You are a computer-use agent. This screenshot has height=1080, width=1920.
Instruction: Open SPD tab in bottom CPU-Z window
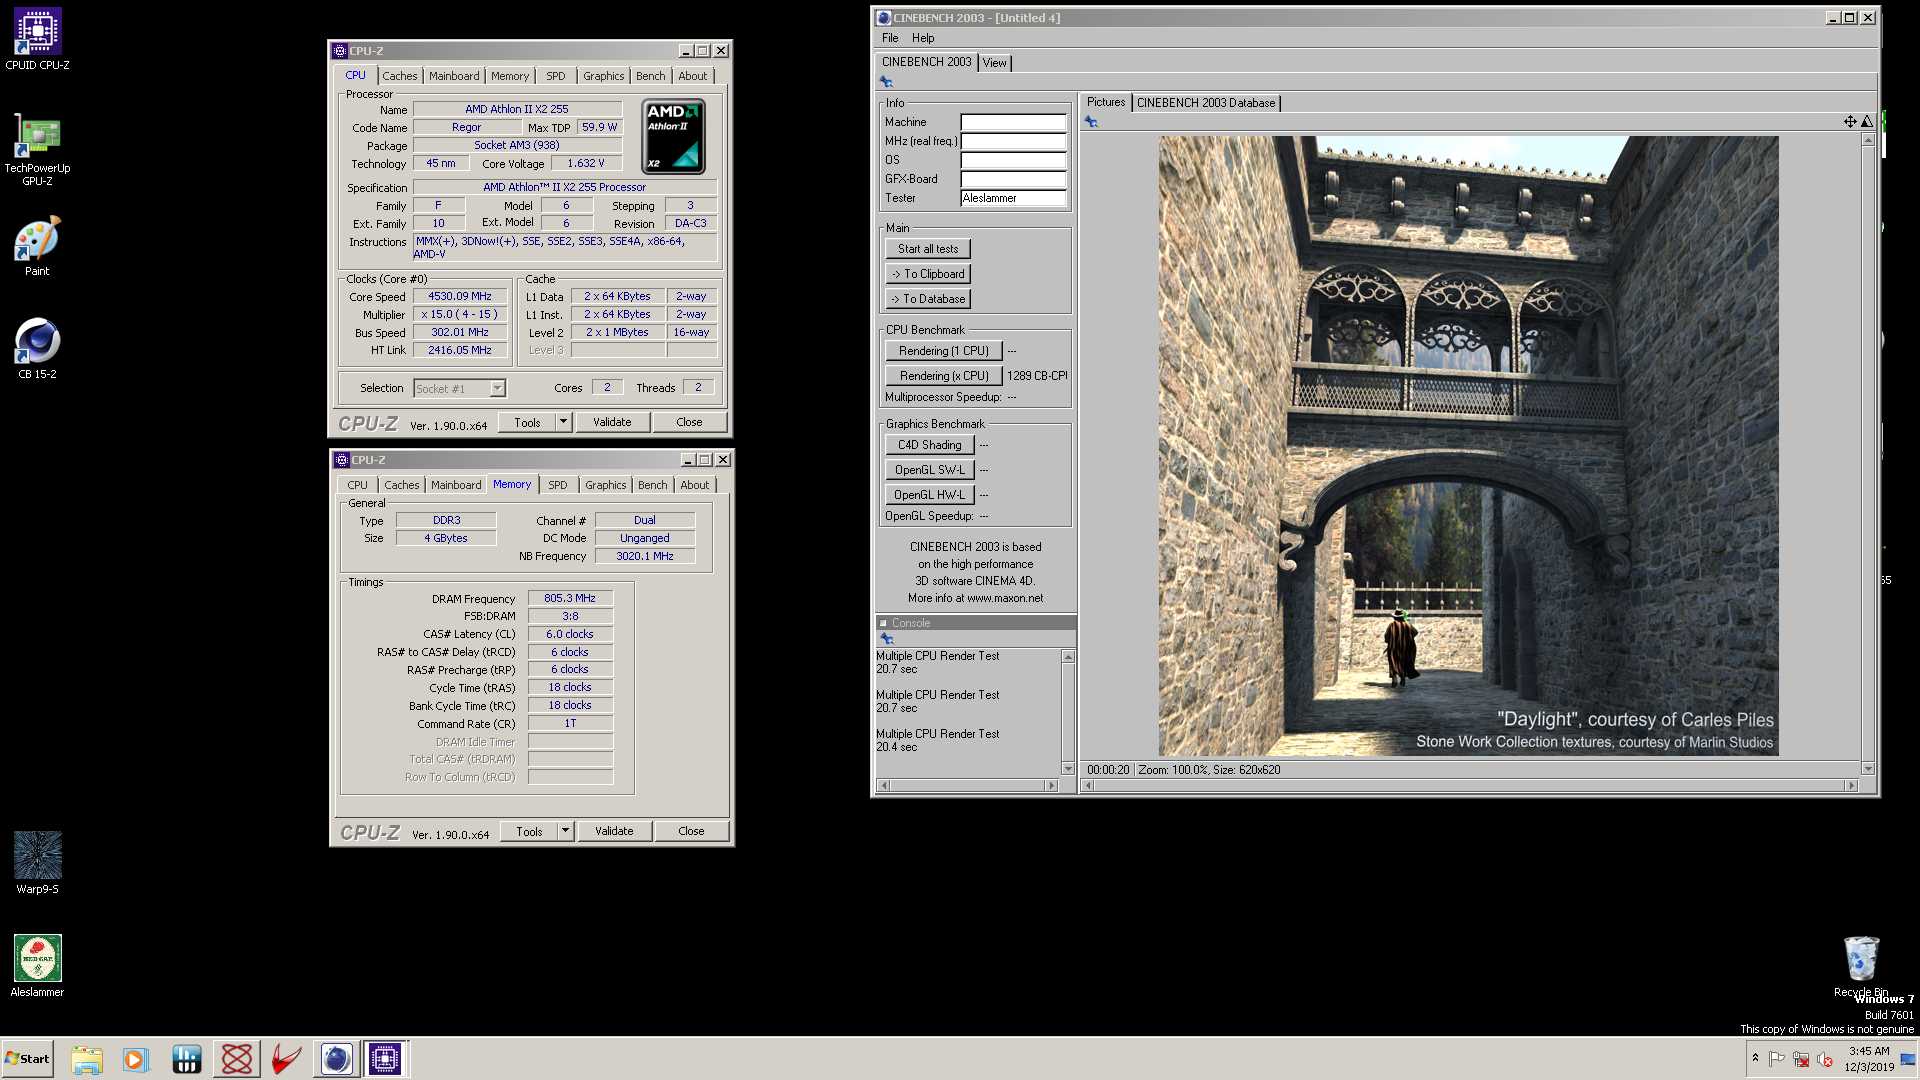[557, 485]
